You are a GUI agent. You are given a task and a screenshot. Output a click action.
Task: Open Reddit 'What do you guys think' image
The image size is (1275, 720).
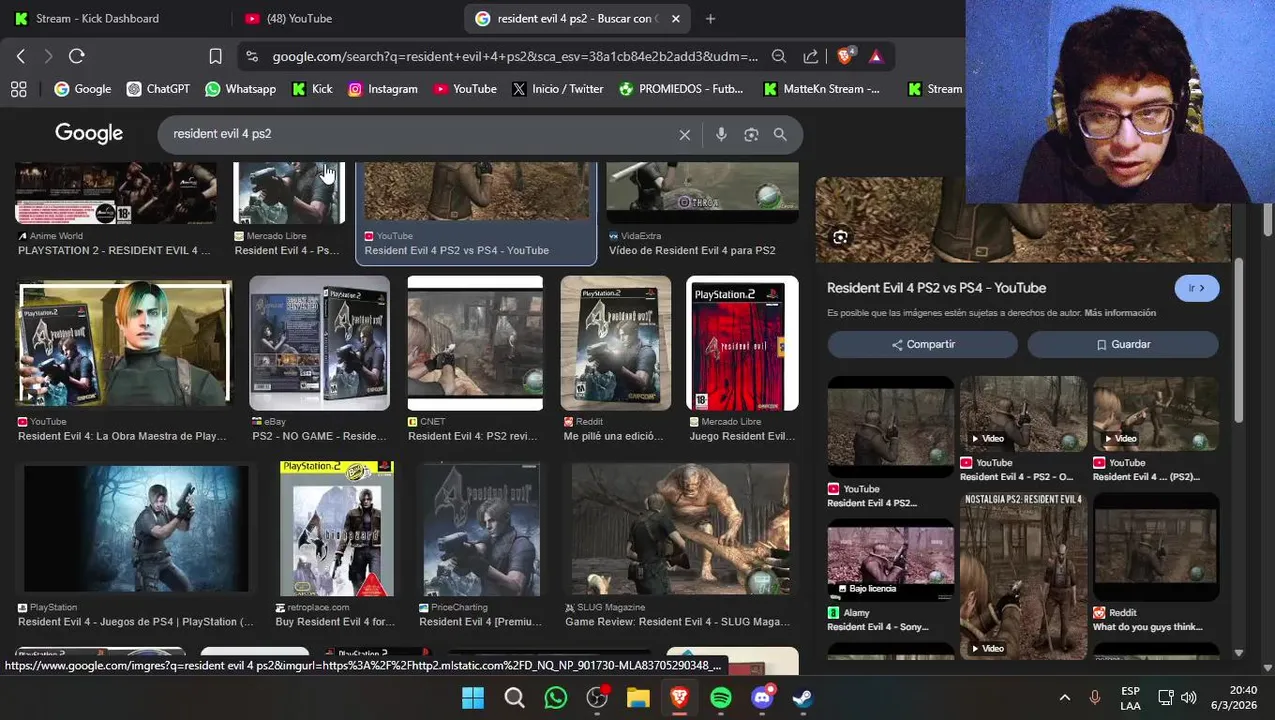pyautogui.click(x=1156, y=547)
